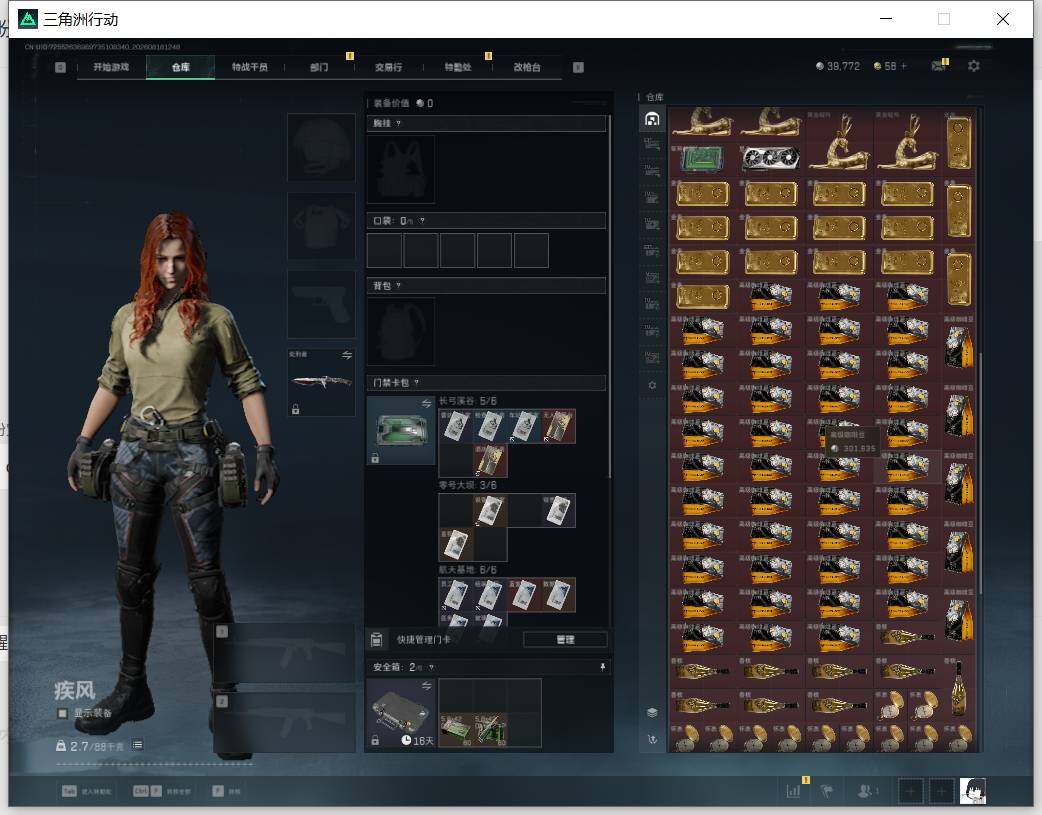Swap the keycard case via arrows icon
The image size is (1042, 815).
[427, 404]
